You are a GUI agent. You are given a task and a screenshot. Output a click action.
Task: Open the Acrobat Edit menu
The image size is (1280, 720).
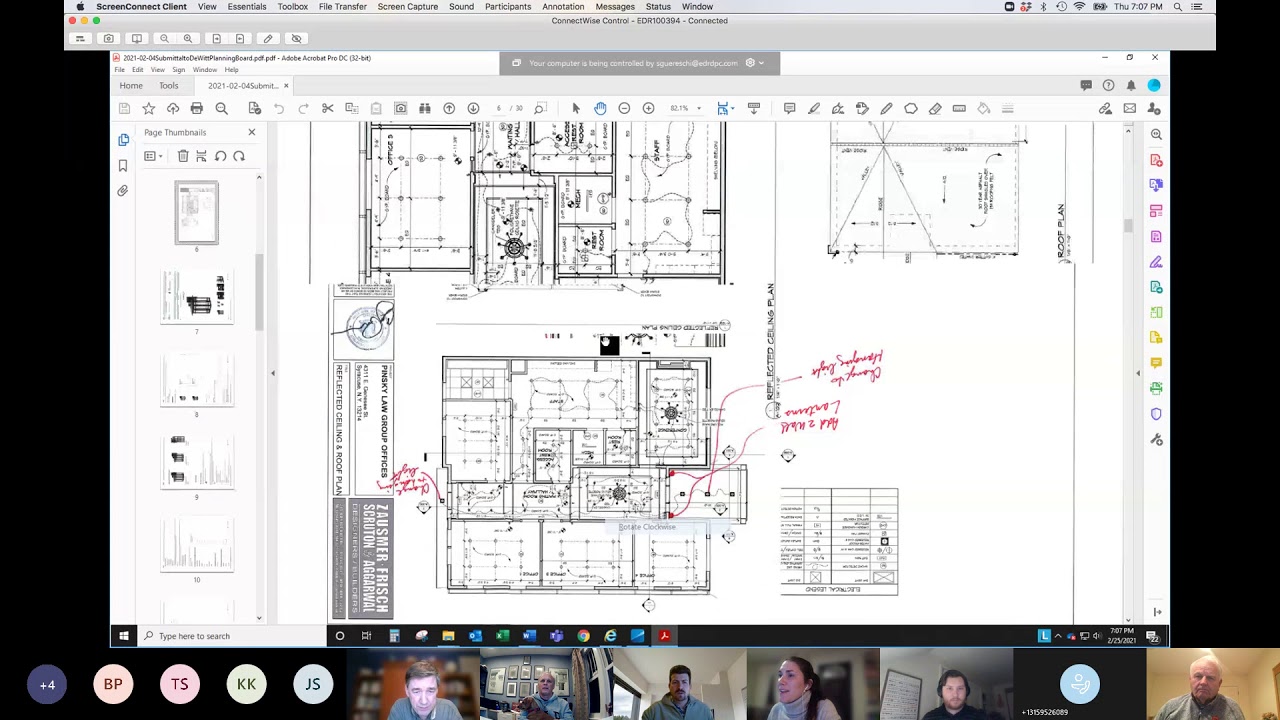click(137, 70)
